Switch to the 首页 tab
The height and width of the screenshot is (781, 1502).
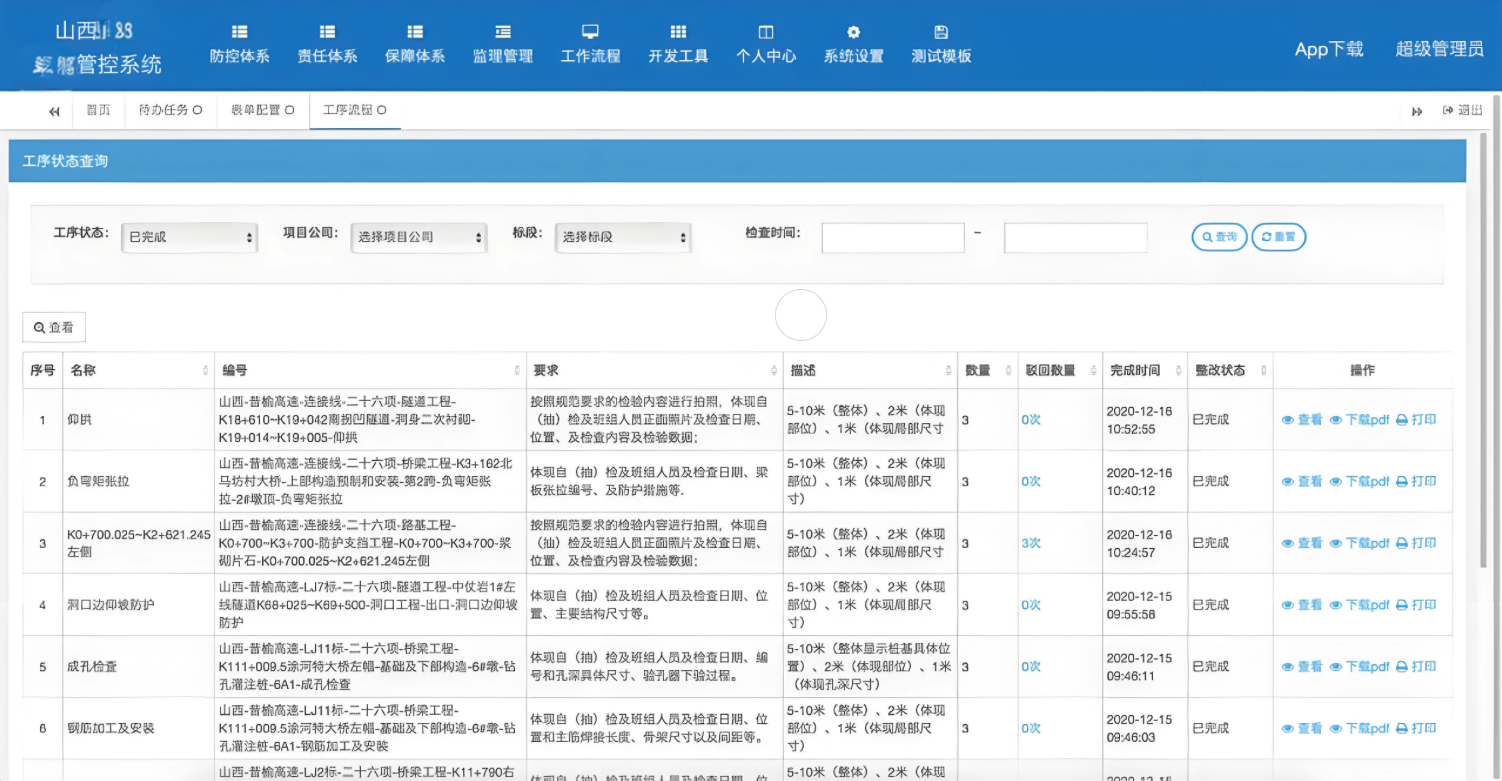pyautogui.click(x=98, y=110)
